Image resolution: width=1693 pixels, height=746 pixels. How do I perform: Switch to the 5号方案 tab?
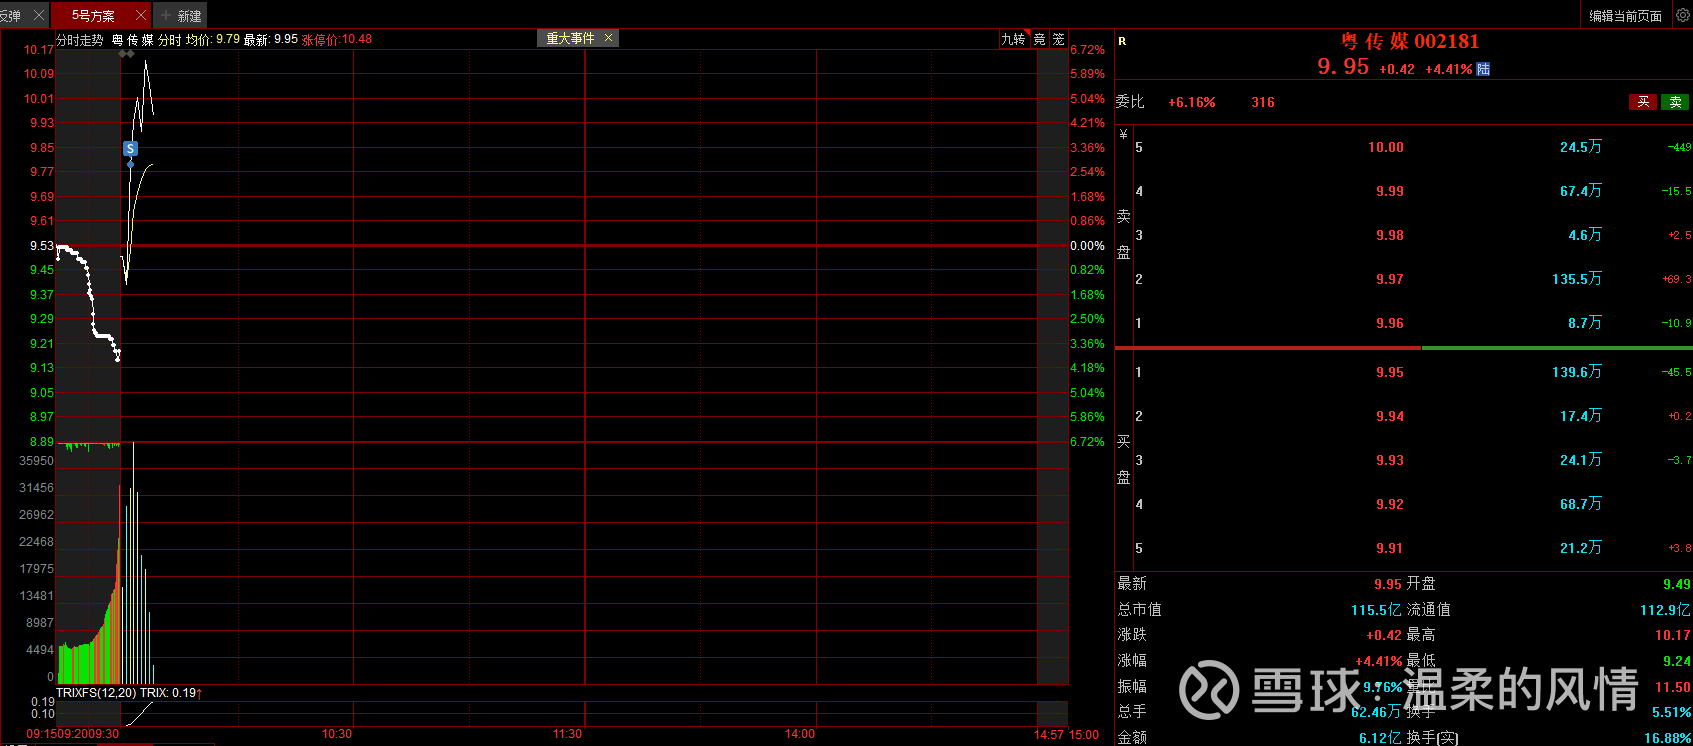(93, 16)
